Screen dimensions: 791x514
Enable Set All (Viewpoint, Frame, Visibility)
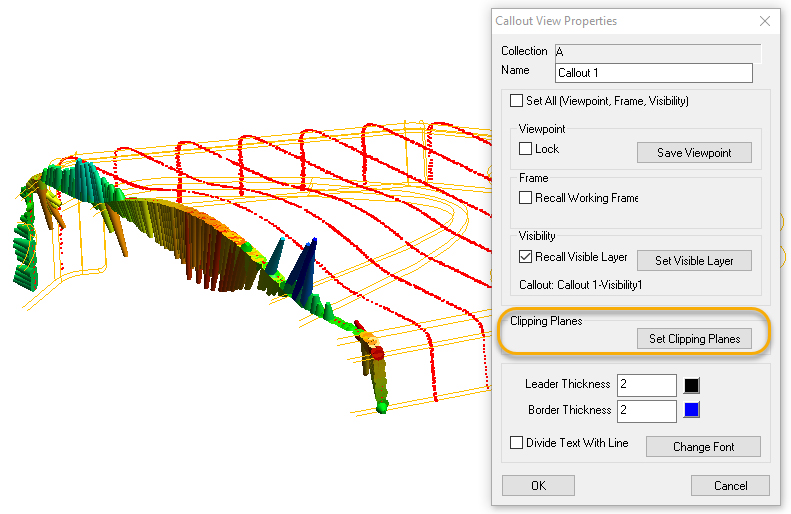[x=516, y=100]
